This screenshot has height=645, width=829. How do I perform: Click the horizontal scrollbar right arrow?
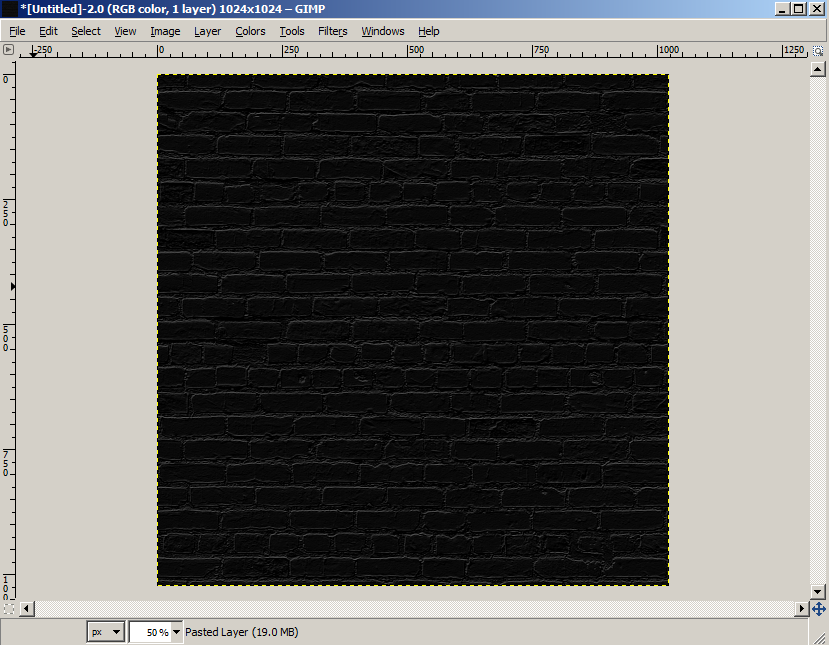tap(802, 609)
